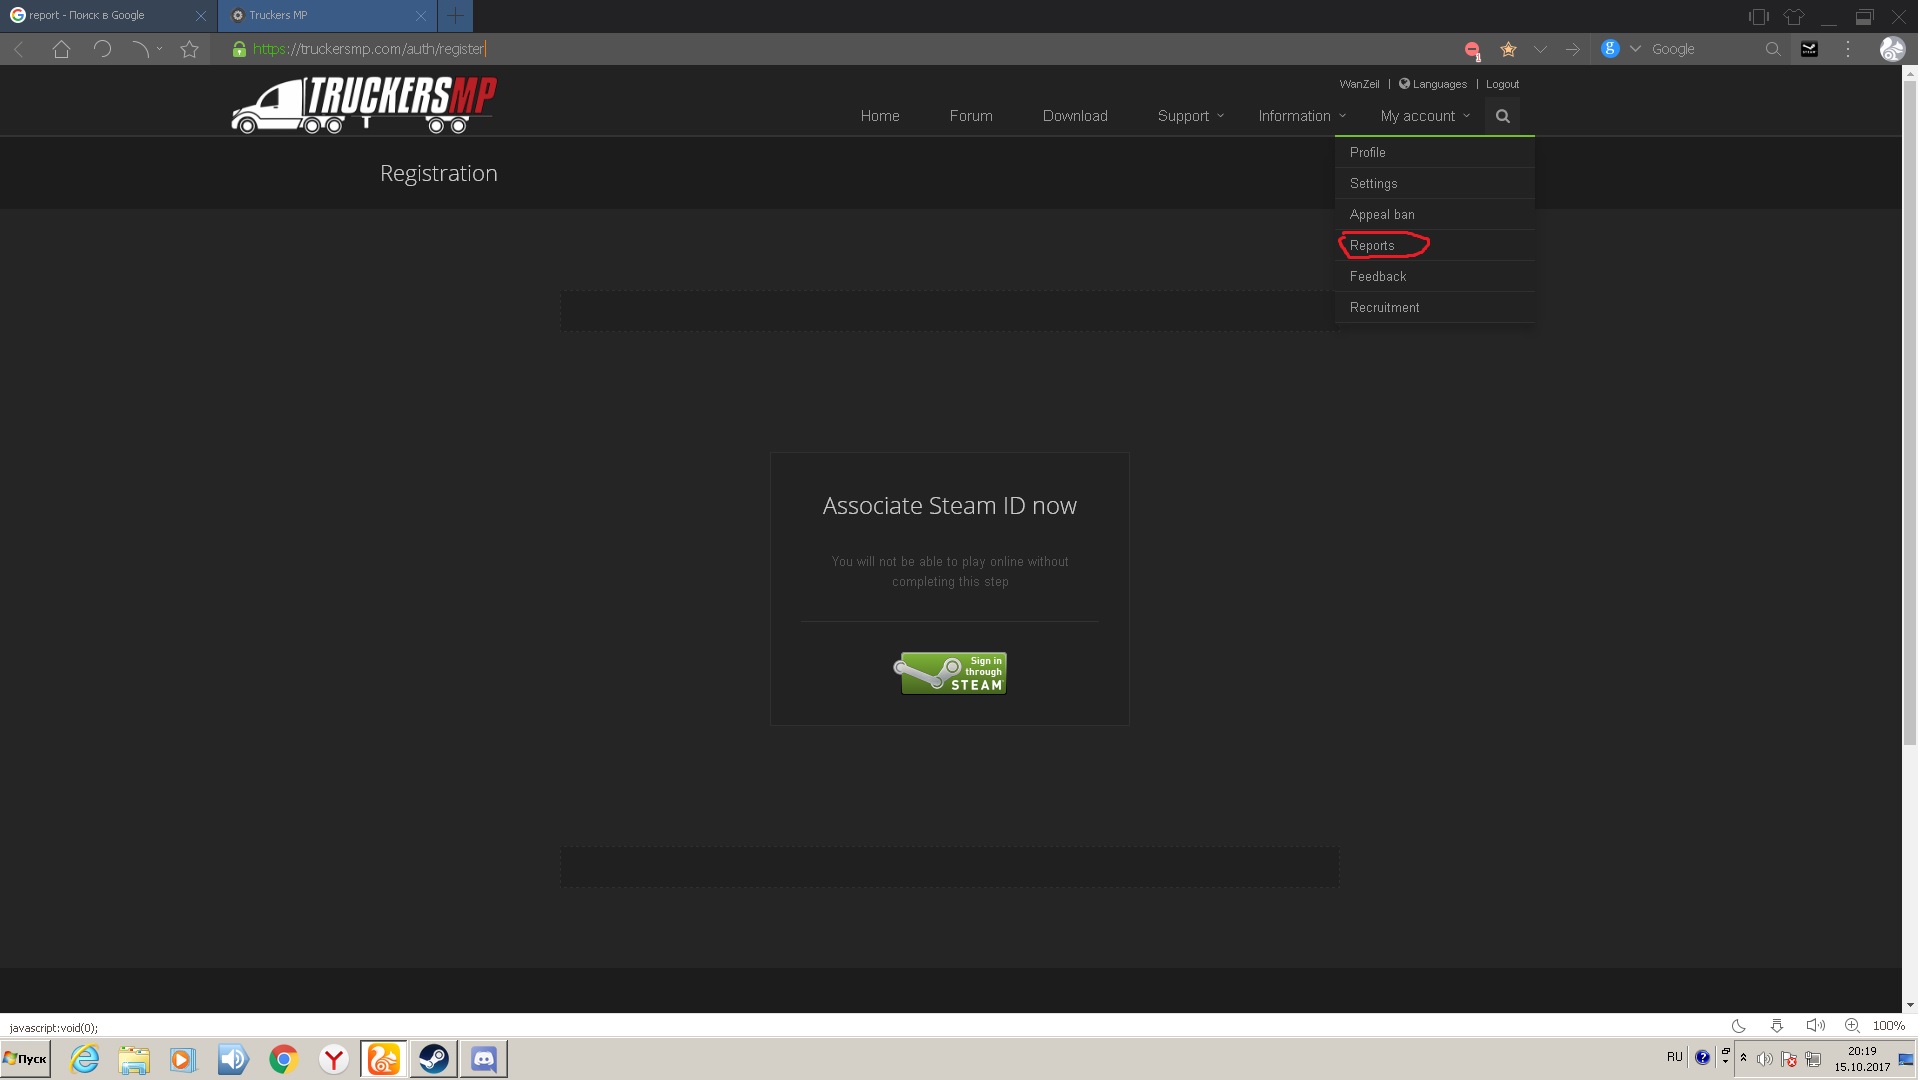The width and height of the screenshot is (1920, 1080).
Task: Open the browser user avatar icon
Action: [x=1892, y=49]
